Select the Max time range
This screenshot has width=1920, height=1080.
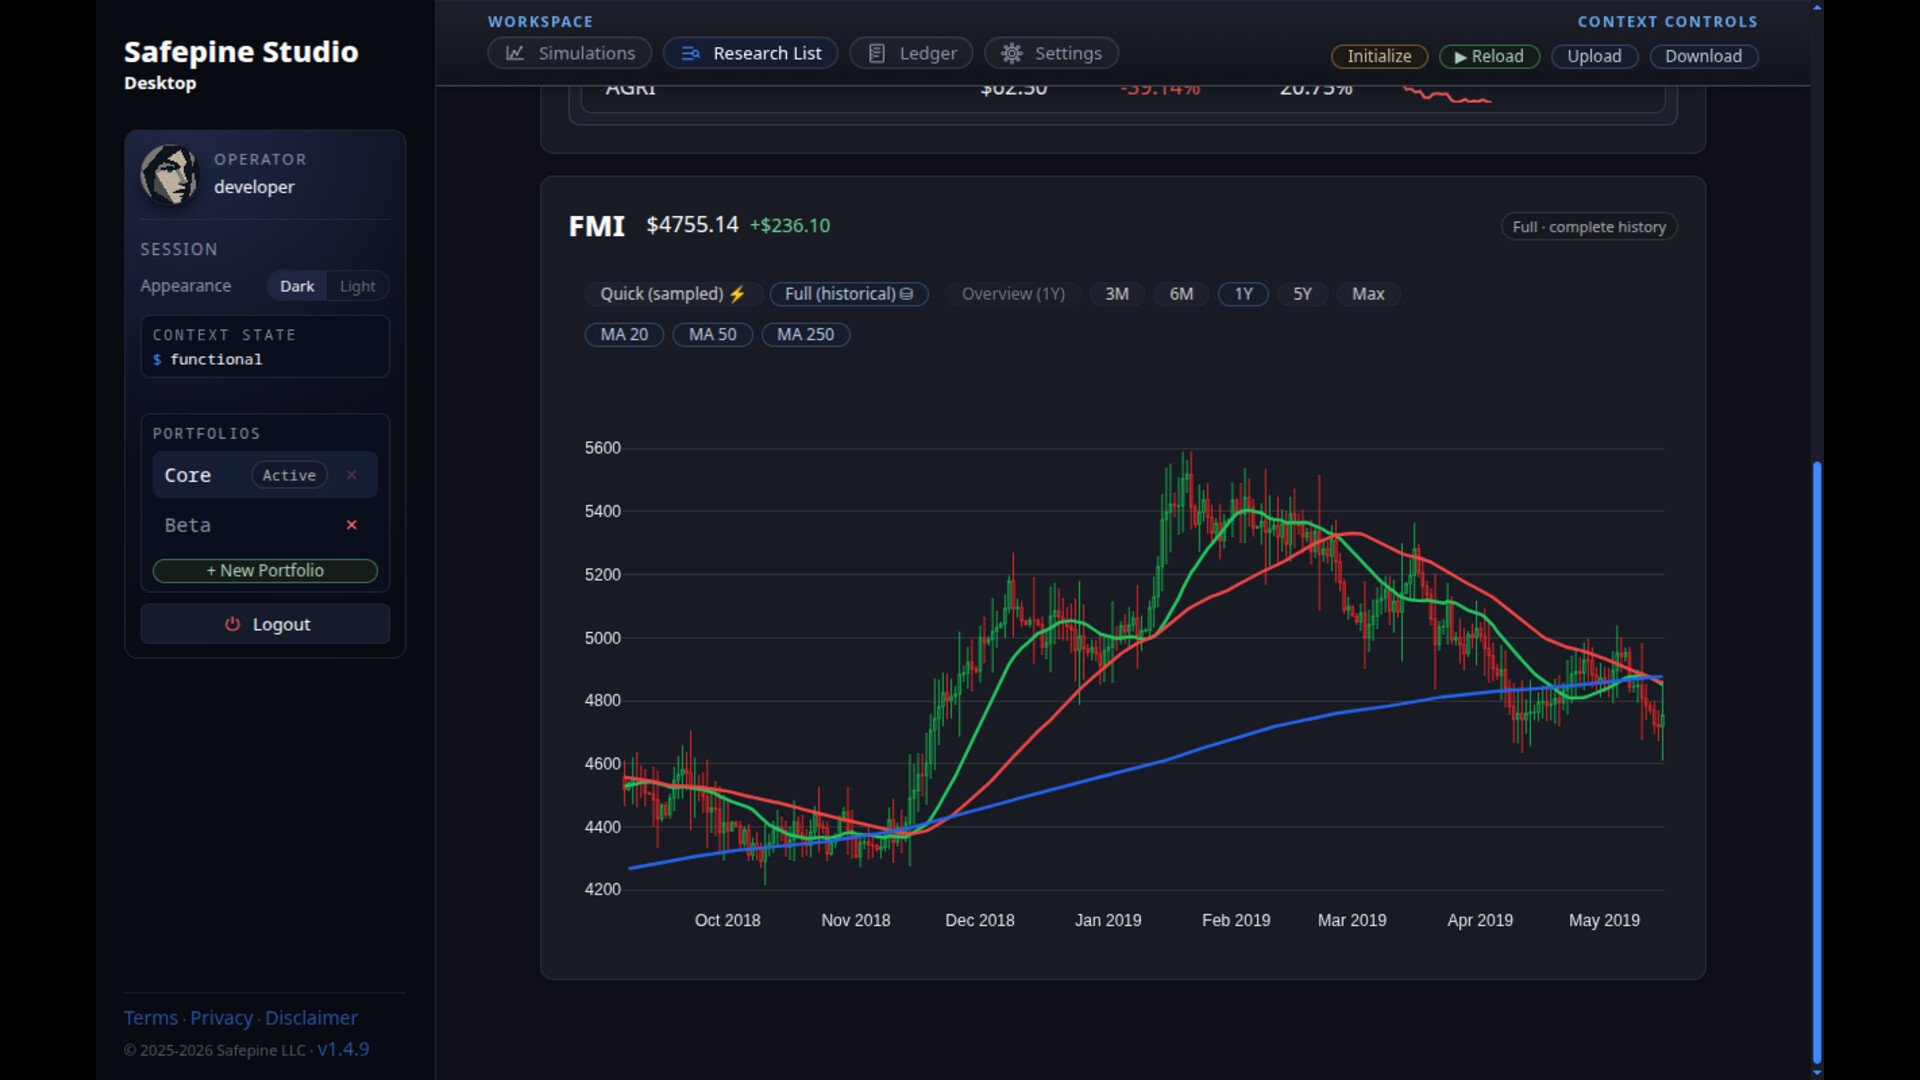1367,294
